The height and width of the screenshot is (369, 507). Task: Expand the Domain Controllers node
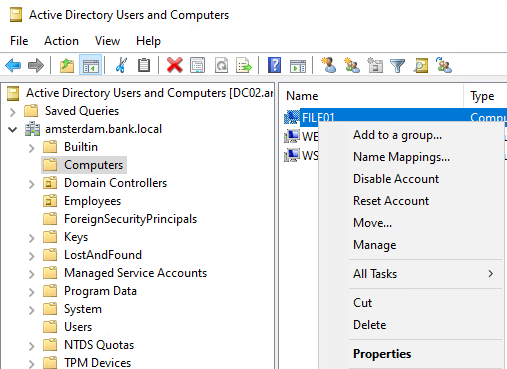(31, 184)
